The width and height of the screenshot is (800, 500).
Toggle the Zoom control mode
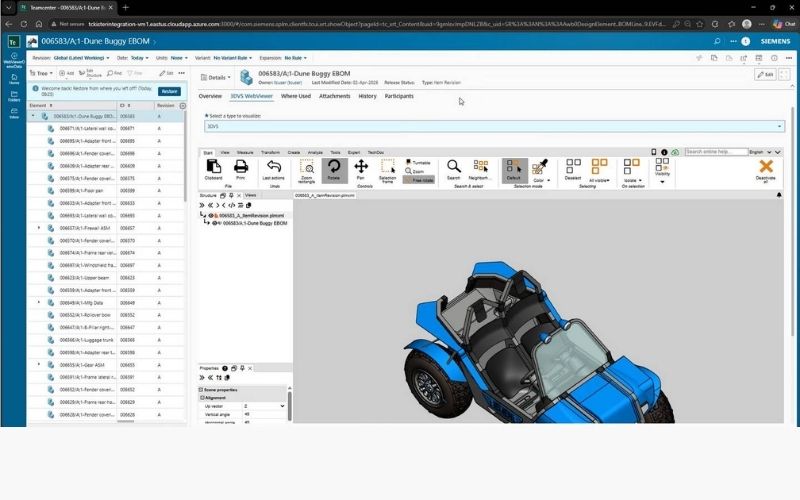415,171
